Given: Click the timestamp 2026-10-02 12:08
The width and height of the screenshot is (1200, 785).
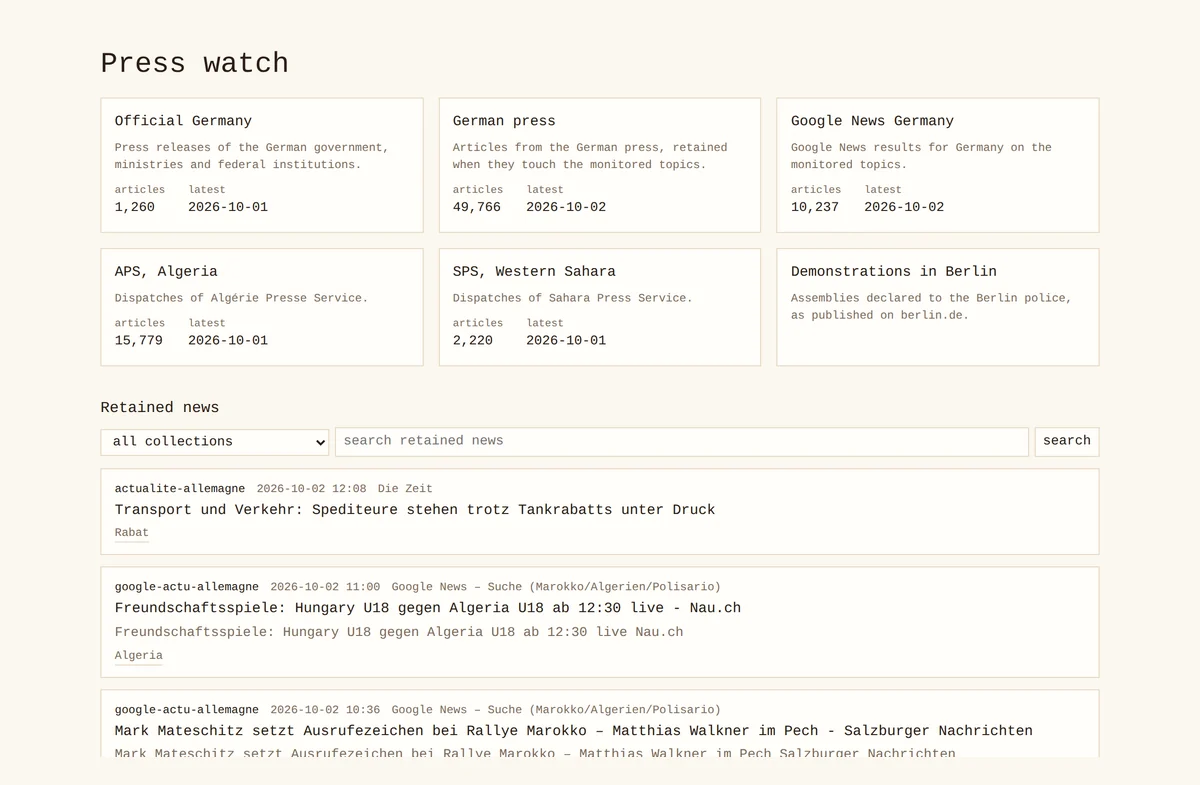Looking at the screenshot, I should tap(312, 489).
